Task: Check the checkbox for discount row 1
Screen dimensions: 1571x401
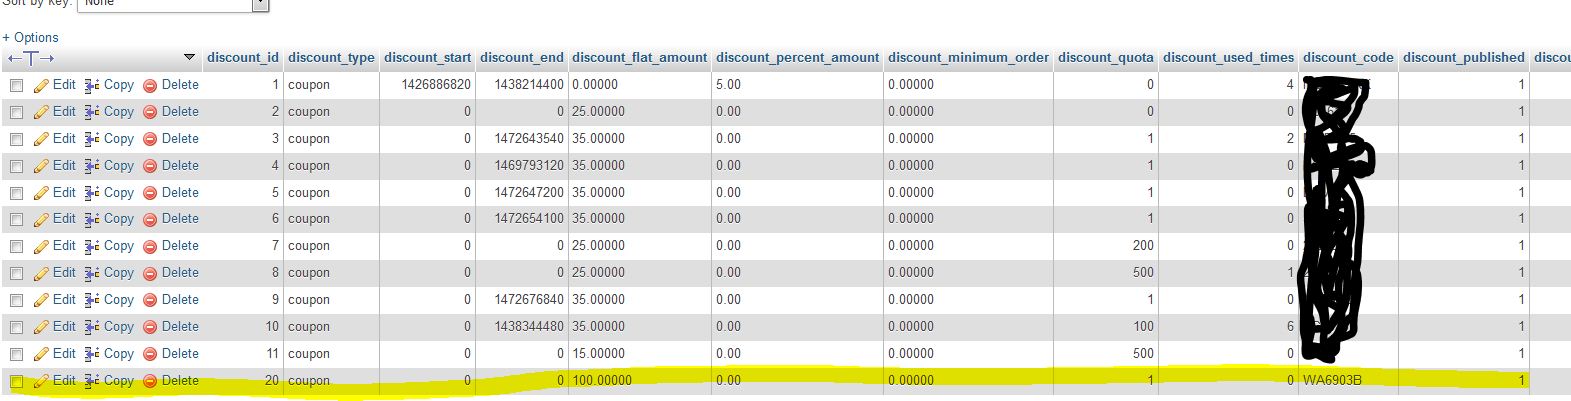Action: (x=16, y=86)
